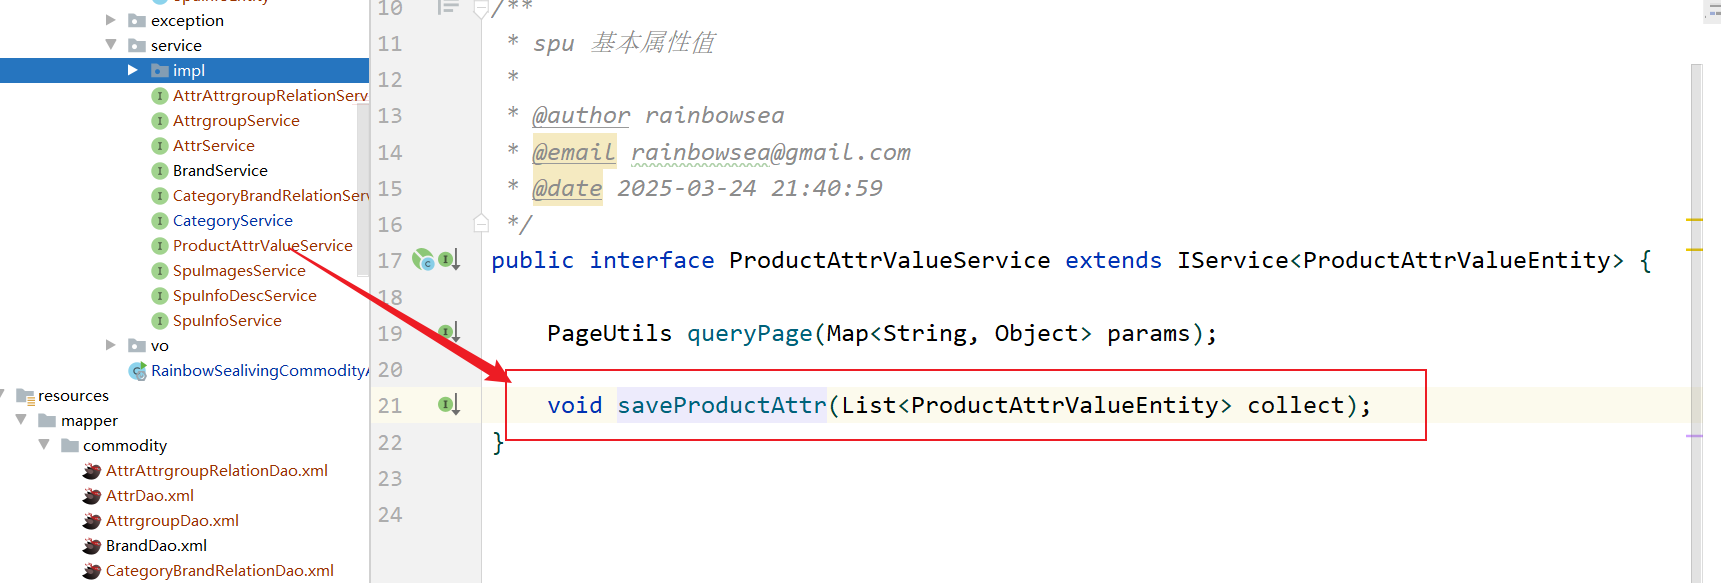The width and height of the screenshot is (1721, 583).
Task: Open CategoryService in project tree
Action: coord(233,221)
